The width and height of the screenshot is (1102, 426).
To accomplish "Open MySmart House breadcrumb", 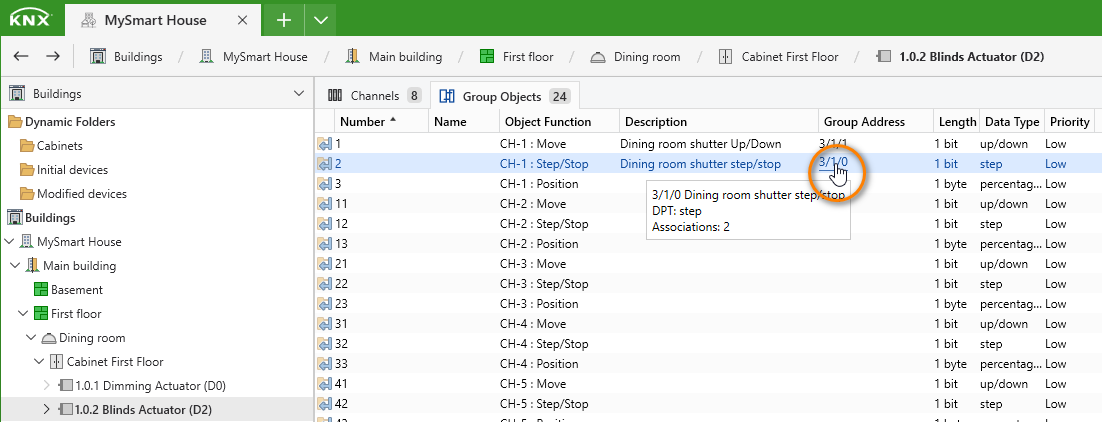I will (x=253, y=57).
